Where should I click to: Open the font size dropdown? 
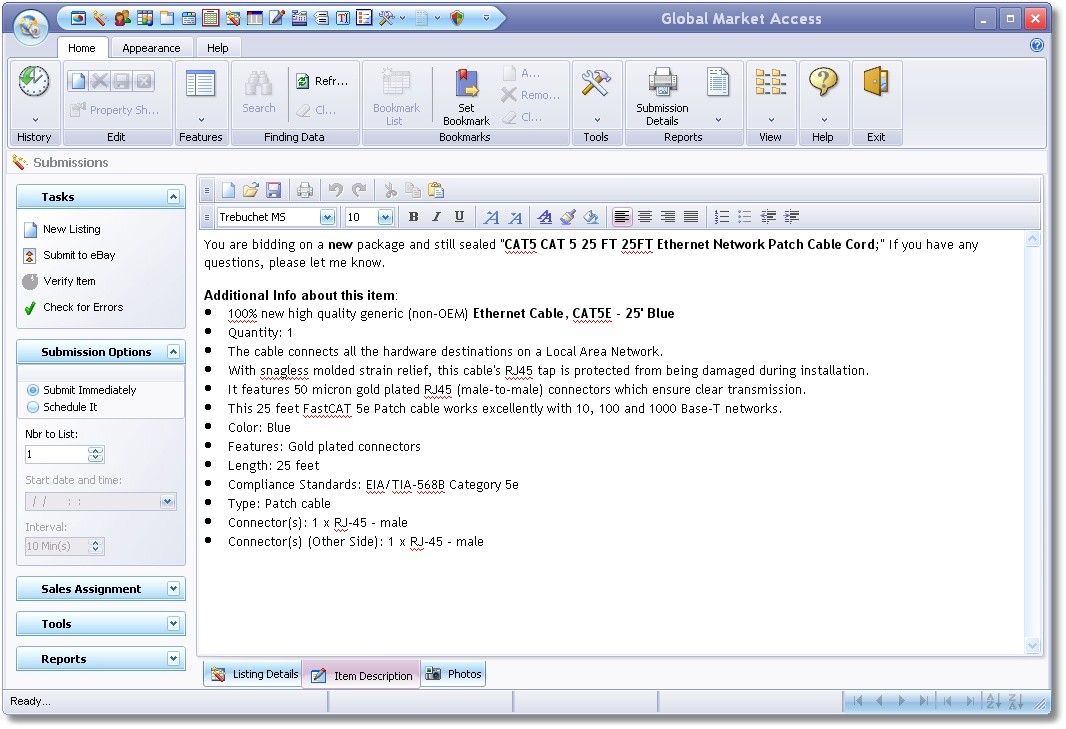pyautogui.click(x=385, y=217)
